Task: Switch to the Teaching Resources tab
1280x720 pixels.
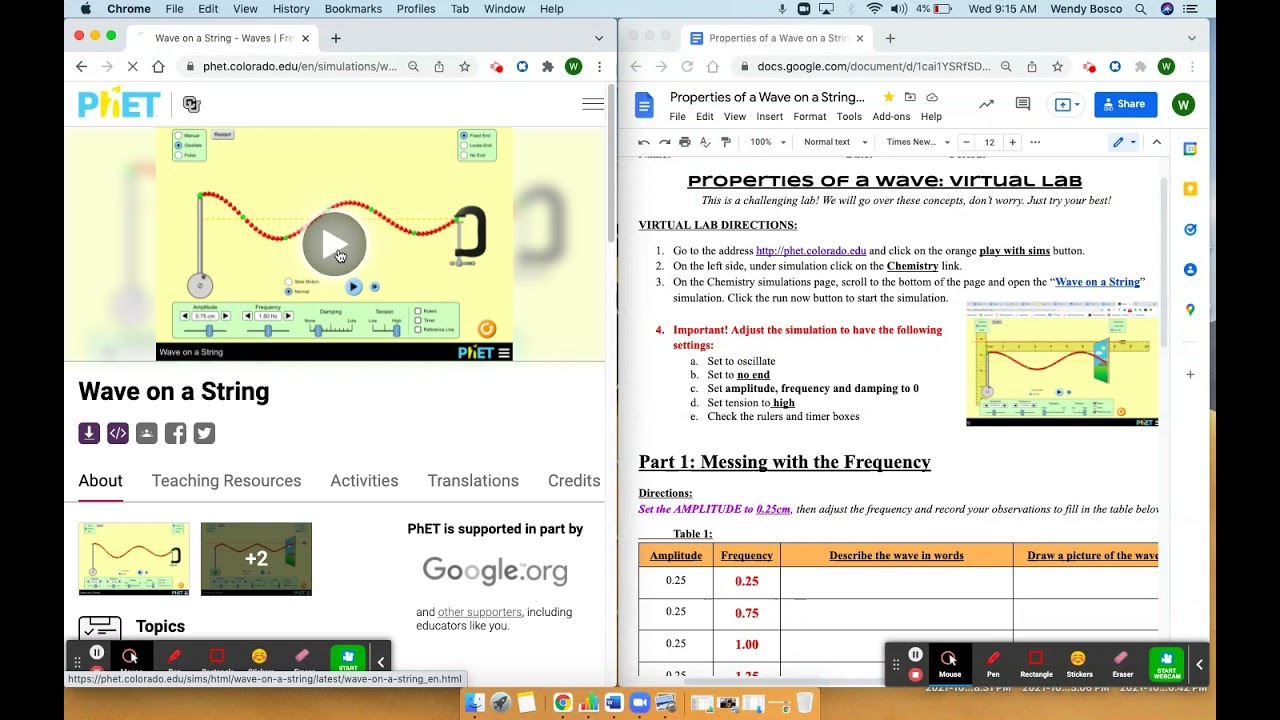Action: (x=226, y=481)
